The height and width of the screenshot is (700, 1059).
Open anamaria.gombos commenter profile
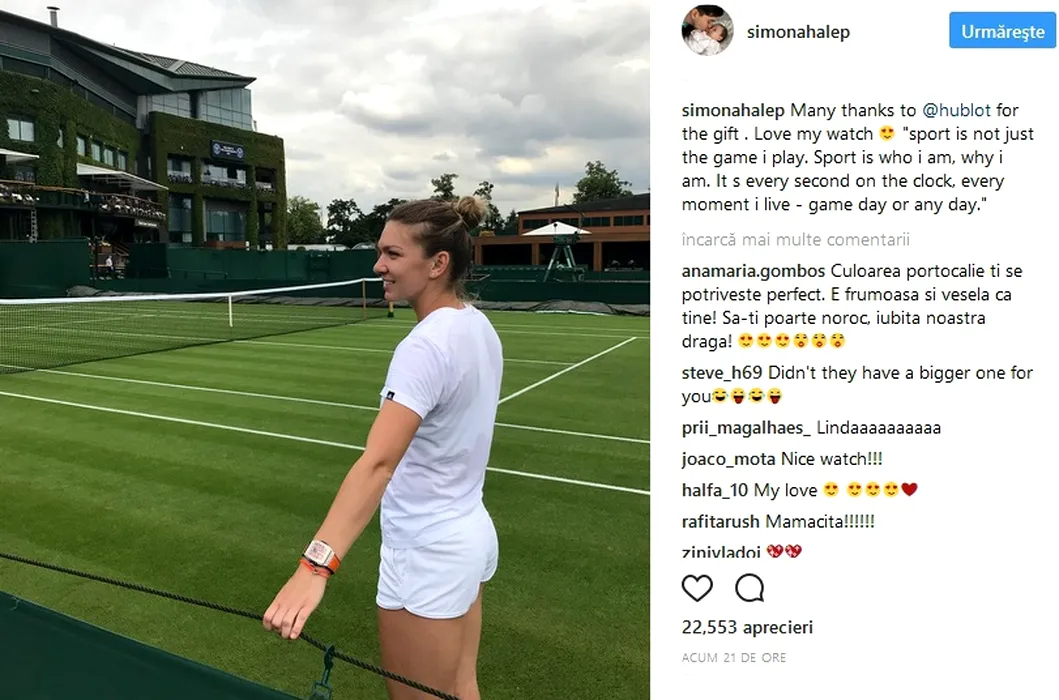tap(753, 271)
